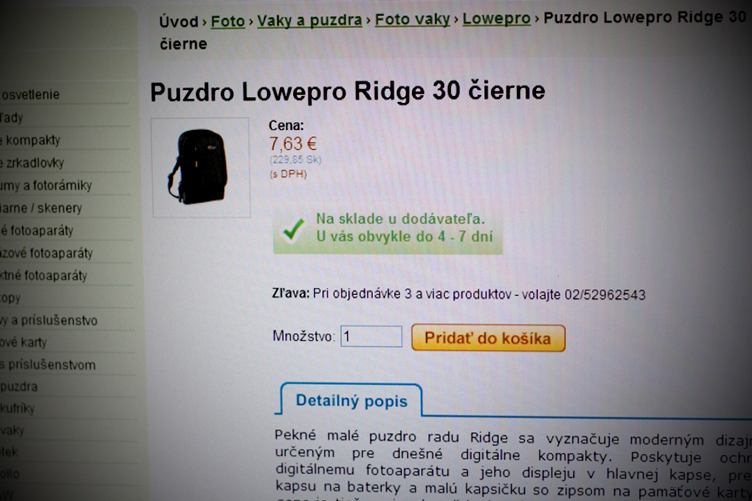
Task: Select puzdra in sidebar list
Action: pos(19,386)
